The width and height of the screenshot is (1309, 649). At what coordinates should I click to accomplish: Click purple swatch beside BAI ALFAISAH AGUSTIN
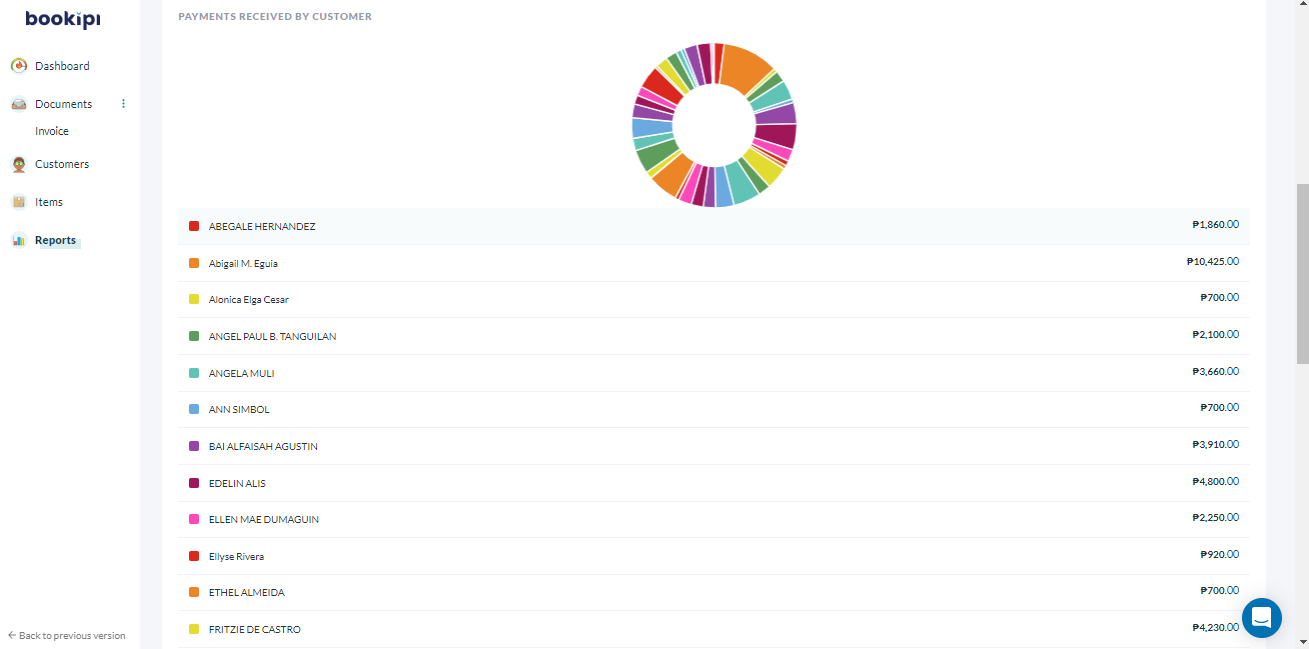click(194, 446)
